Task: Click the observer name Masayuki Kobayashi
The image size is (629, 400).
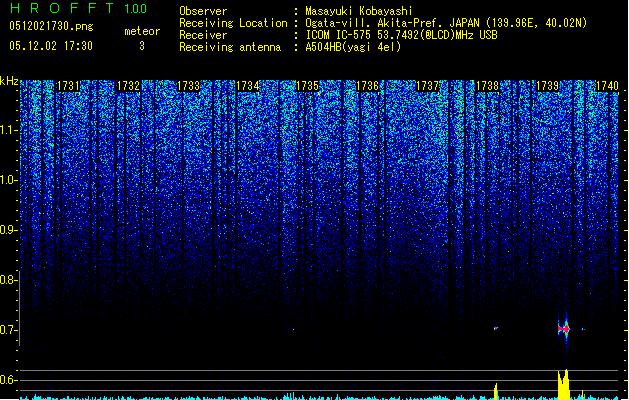Action: pos(359,11)
